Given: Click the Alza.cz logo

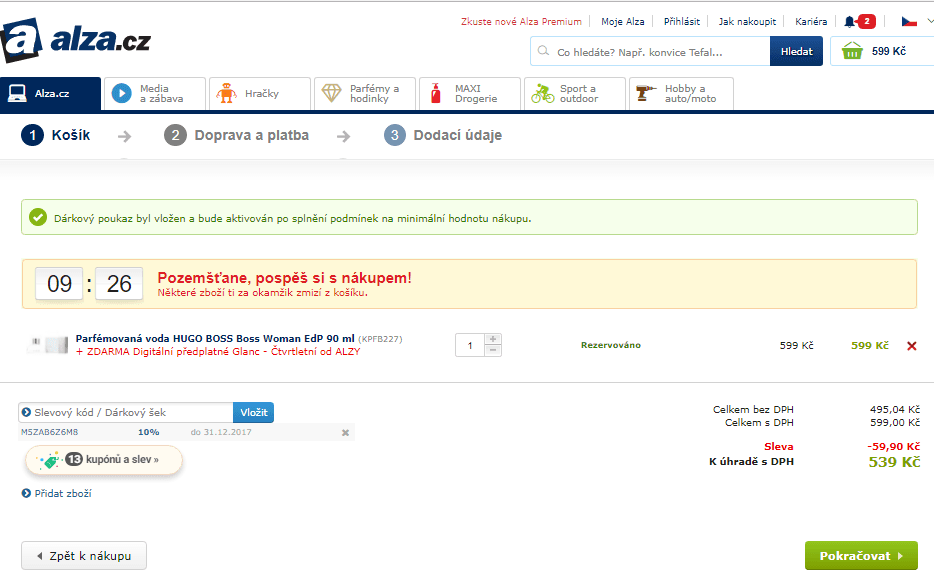Looking at the screenshot, I should pos(76,41).
